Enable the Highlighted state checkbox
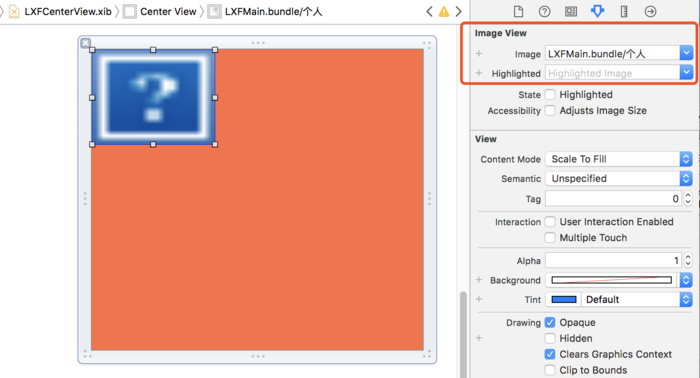700x378 pixels. coord(550,95)
